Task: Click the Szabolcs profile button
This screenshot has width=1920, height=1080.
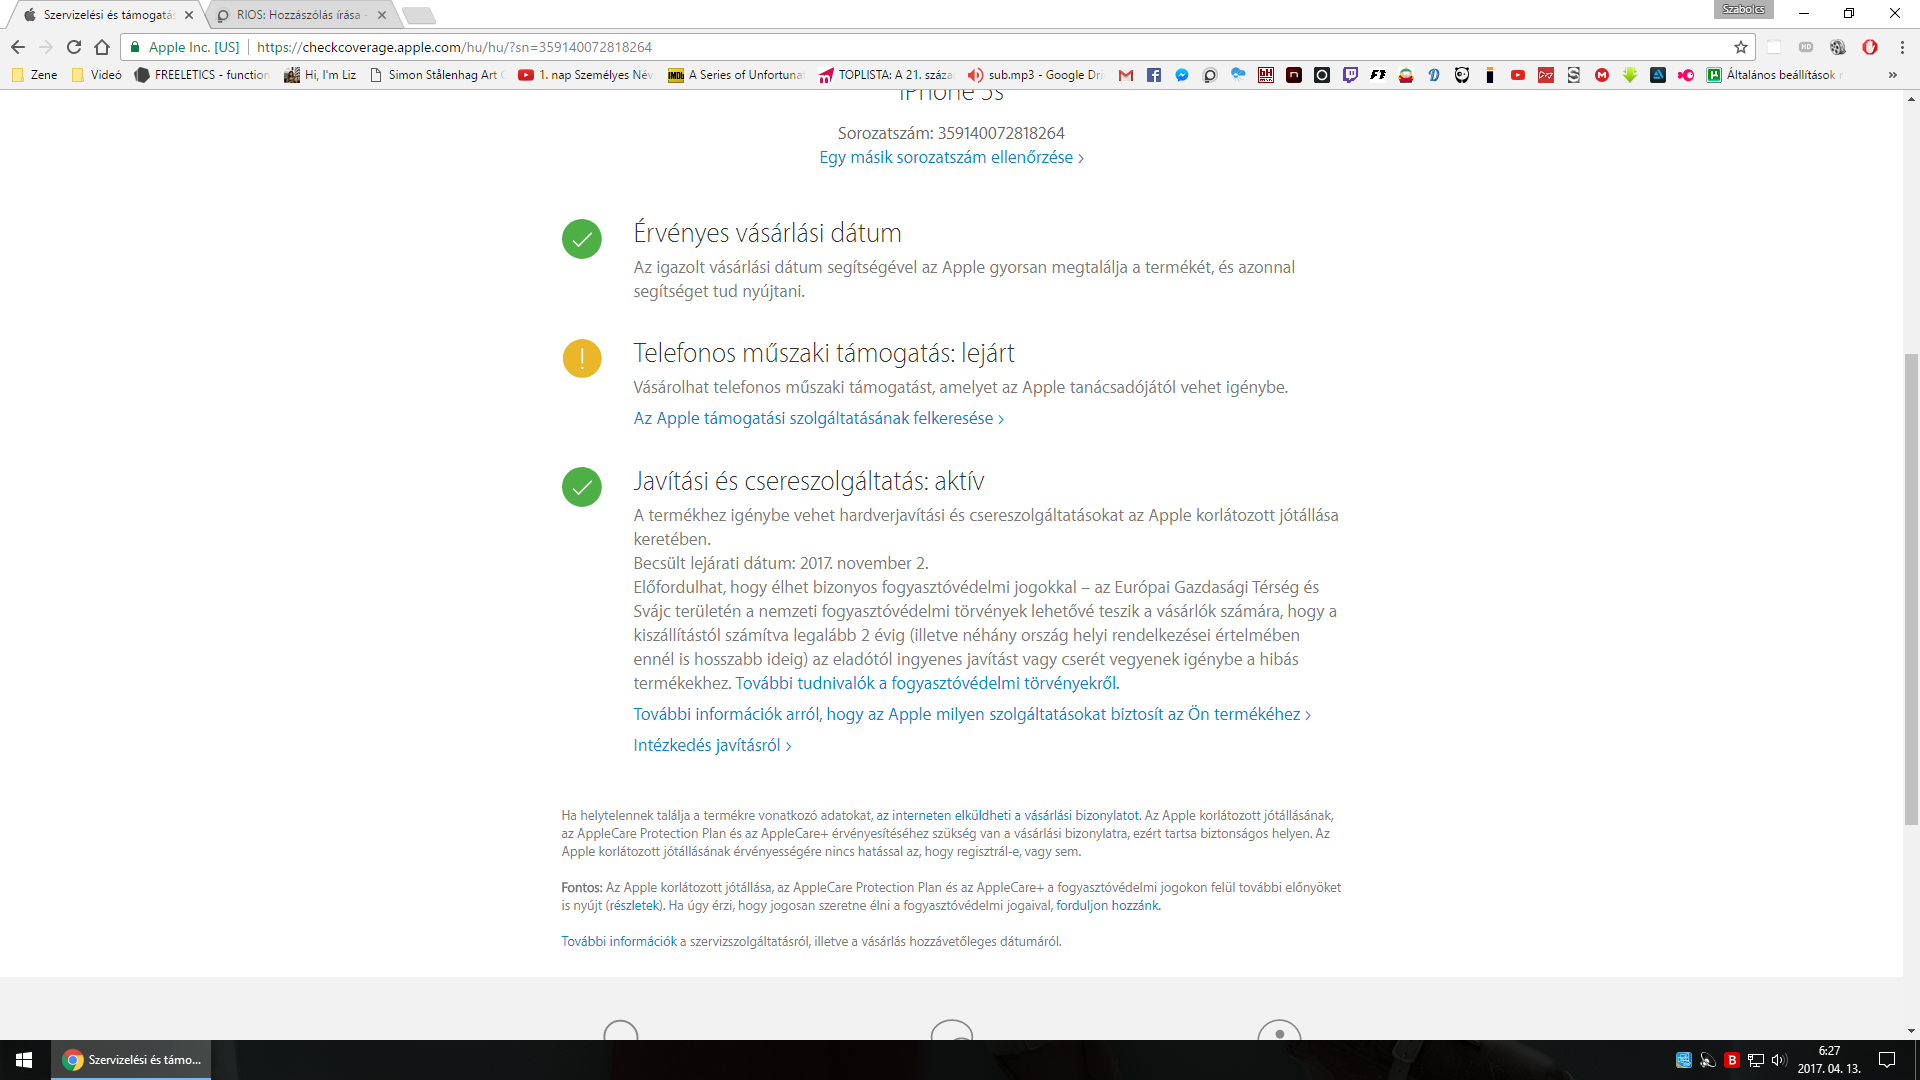Action: click(x=1743, y=9)
